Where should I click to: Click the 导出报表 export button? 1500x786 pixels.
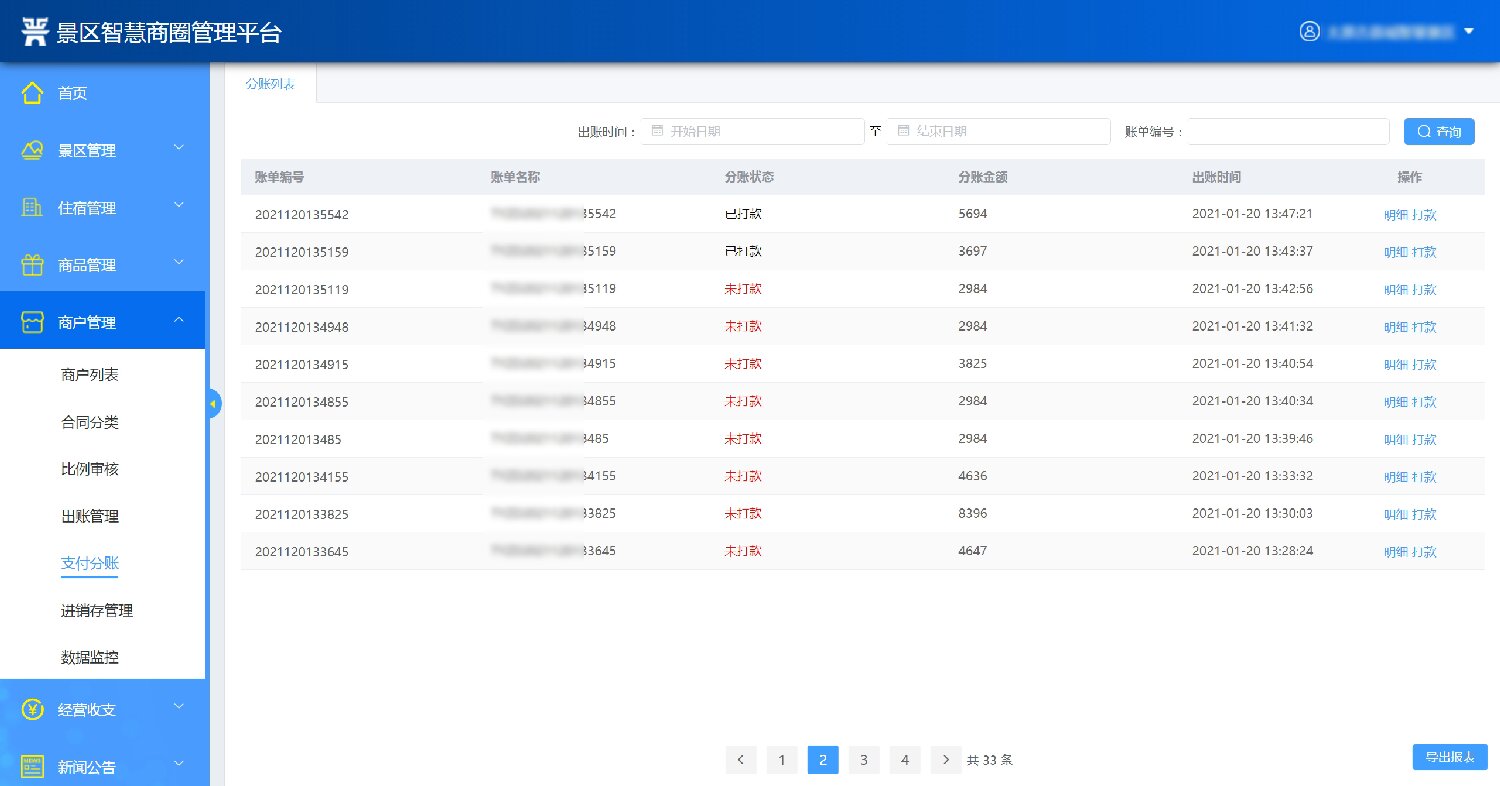tap(1449, 757)
